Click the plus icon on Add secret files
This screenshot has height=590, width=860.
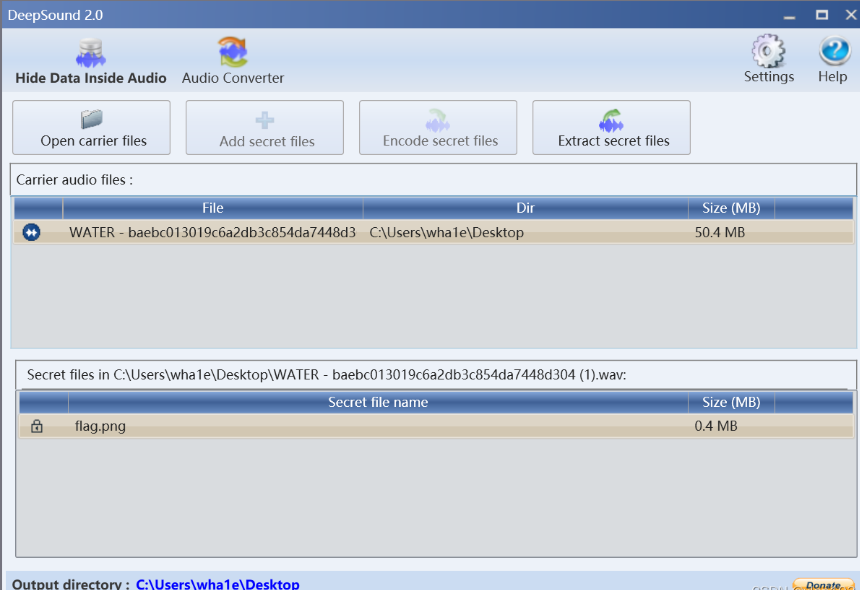(264, 118)
